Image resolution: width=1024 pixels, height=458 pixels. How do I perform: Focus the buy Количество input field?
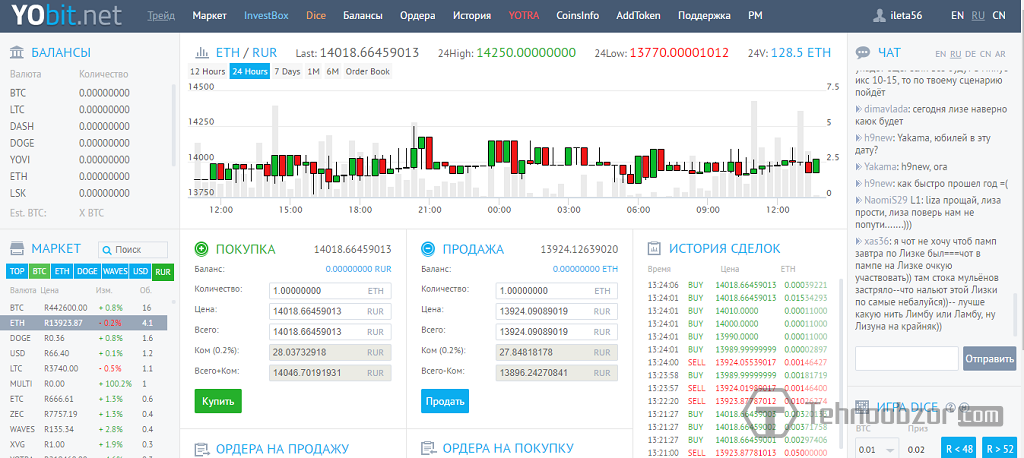click(330, 291)
